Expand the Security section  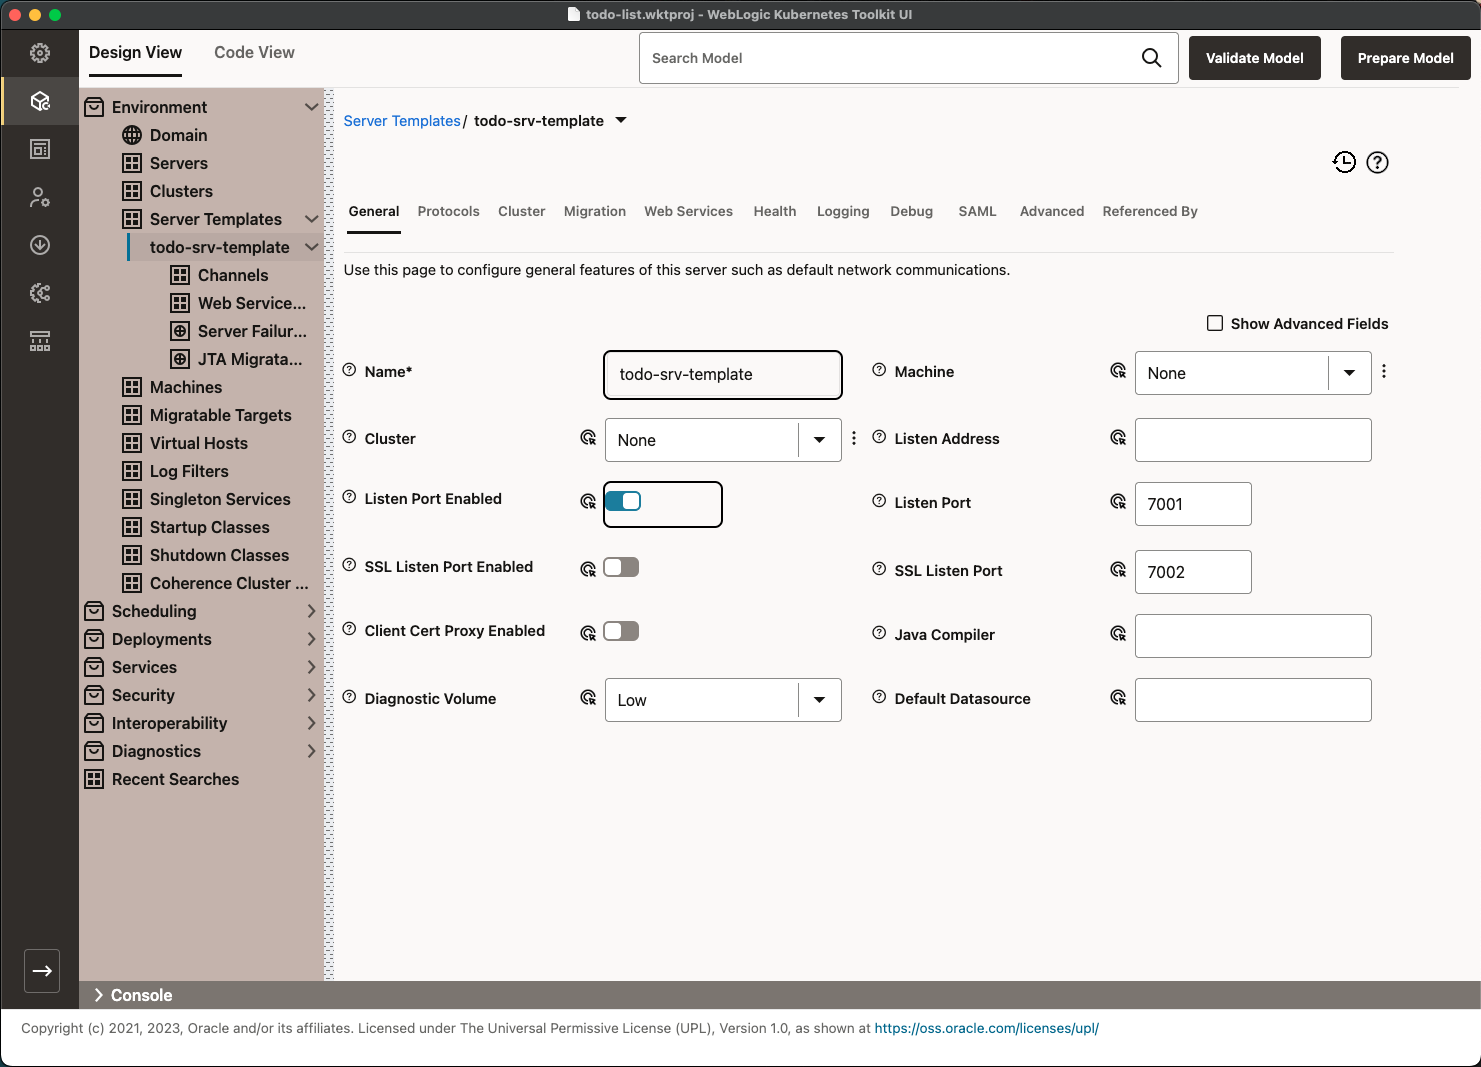point(311,695)
